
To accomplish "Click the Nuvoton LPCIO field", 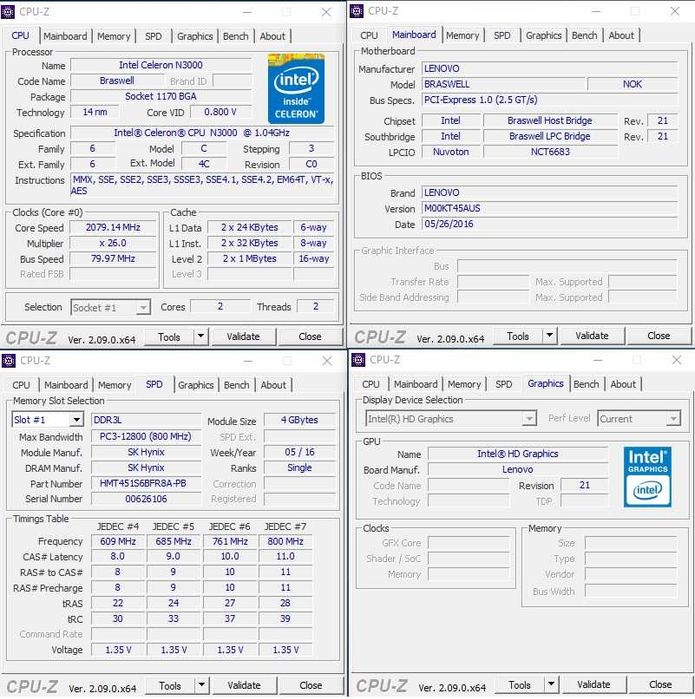I will [x=451, y=152].
